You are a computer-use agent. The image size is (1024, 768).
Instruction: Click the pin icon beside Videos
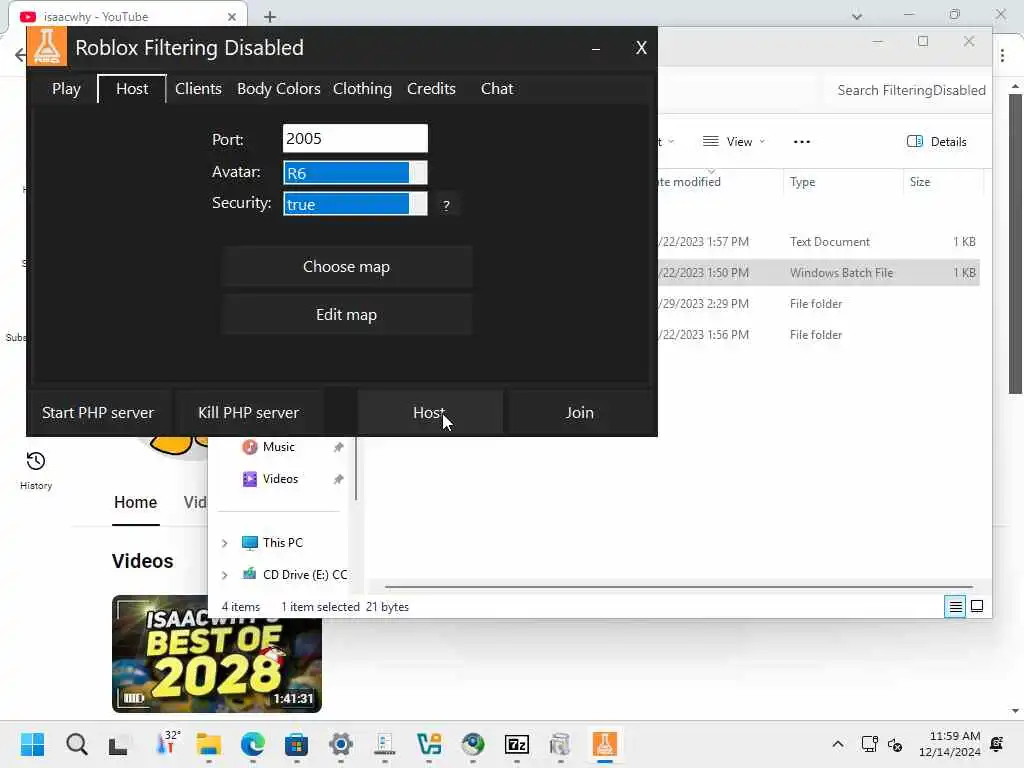pos(338,479)
